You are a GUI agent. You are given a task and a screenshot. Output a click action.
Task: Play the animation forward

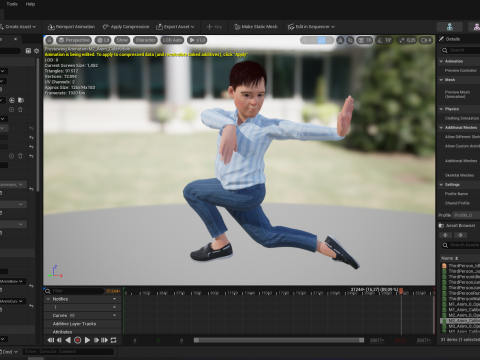click(87, 340)
